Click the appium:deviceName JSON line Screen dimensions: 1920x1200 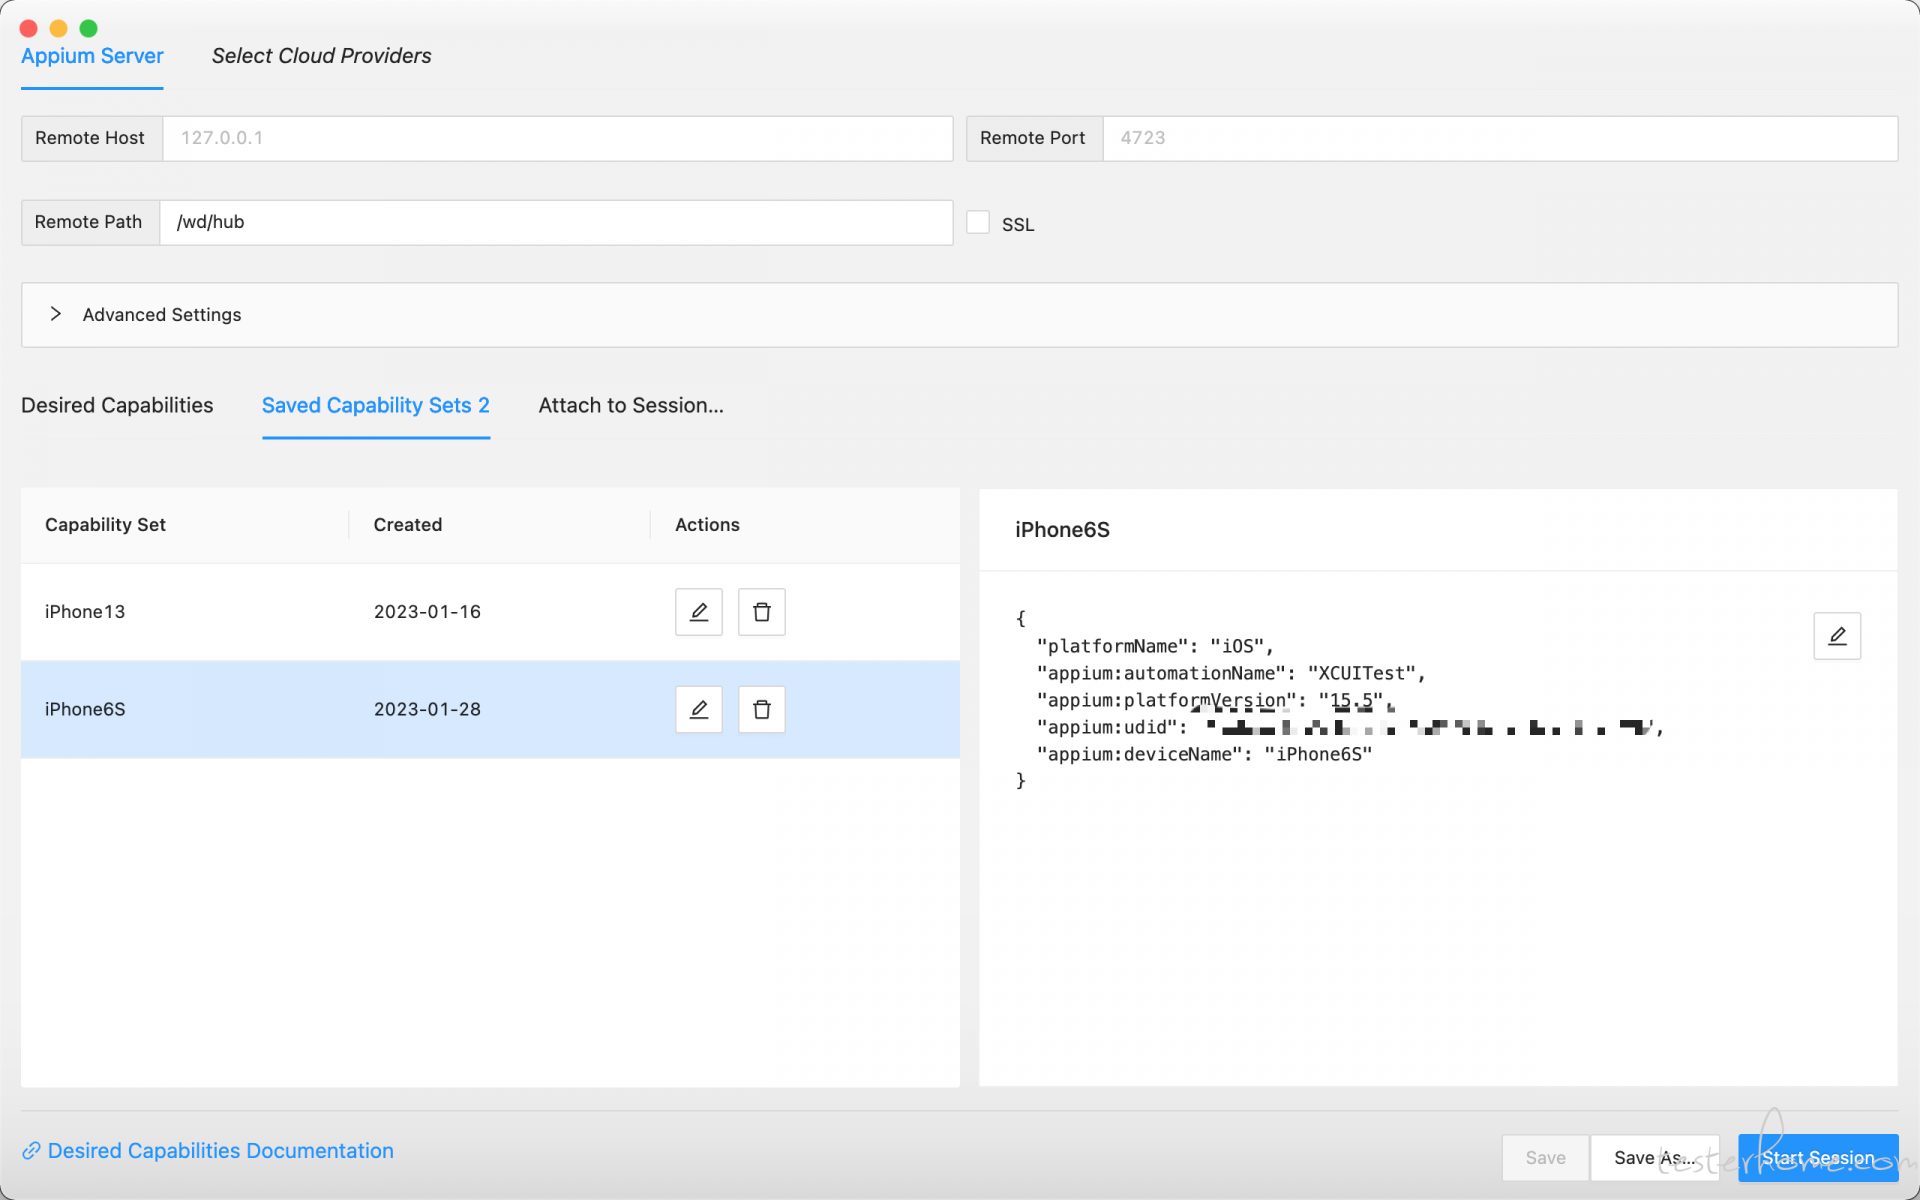(x=1205, y=754)
